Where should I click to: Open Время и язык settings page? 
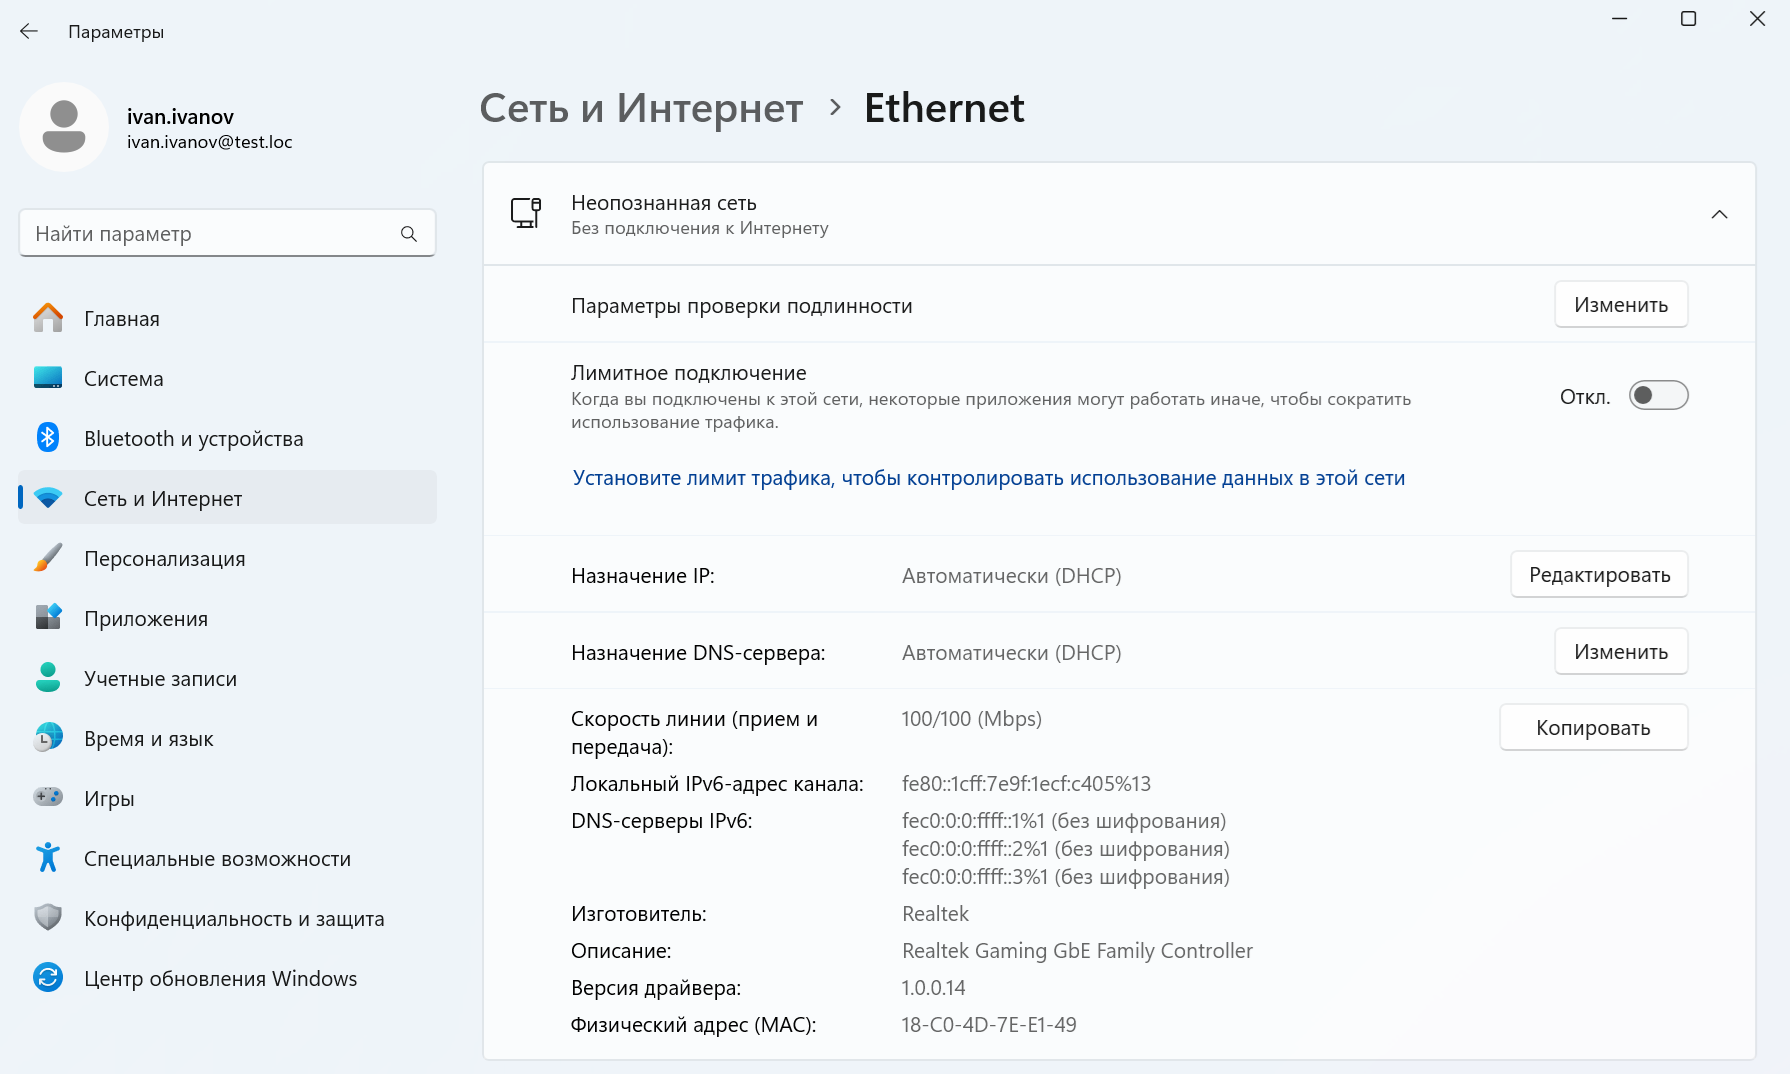click(148, 739)
